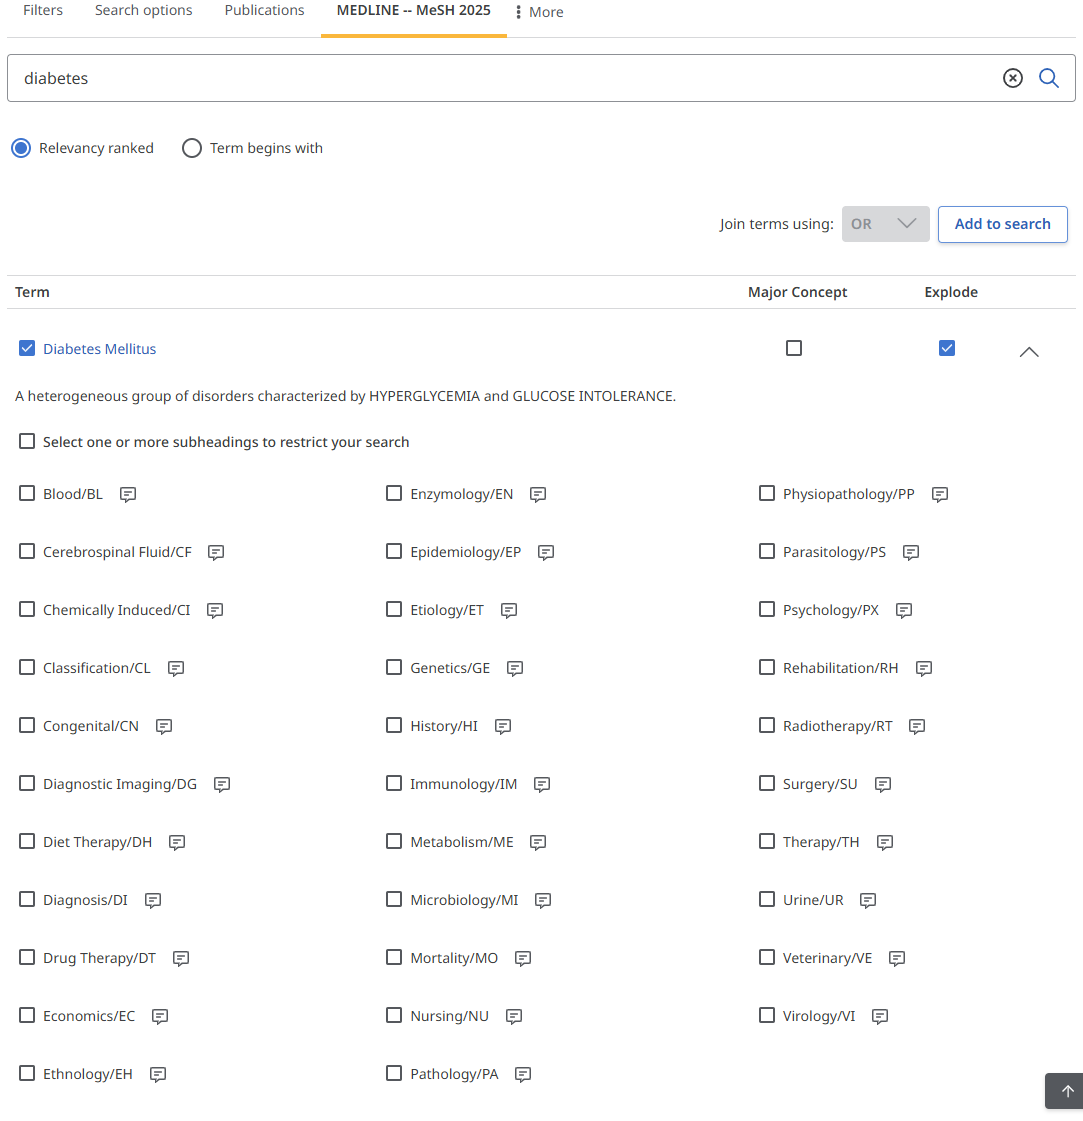Open scope note icon for Blood/BL

[128, 494]
